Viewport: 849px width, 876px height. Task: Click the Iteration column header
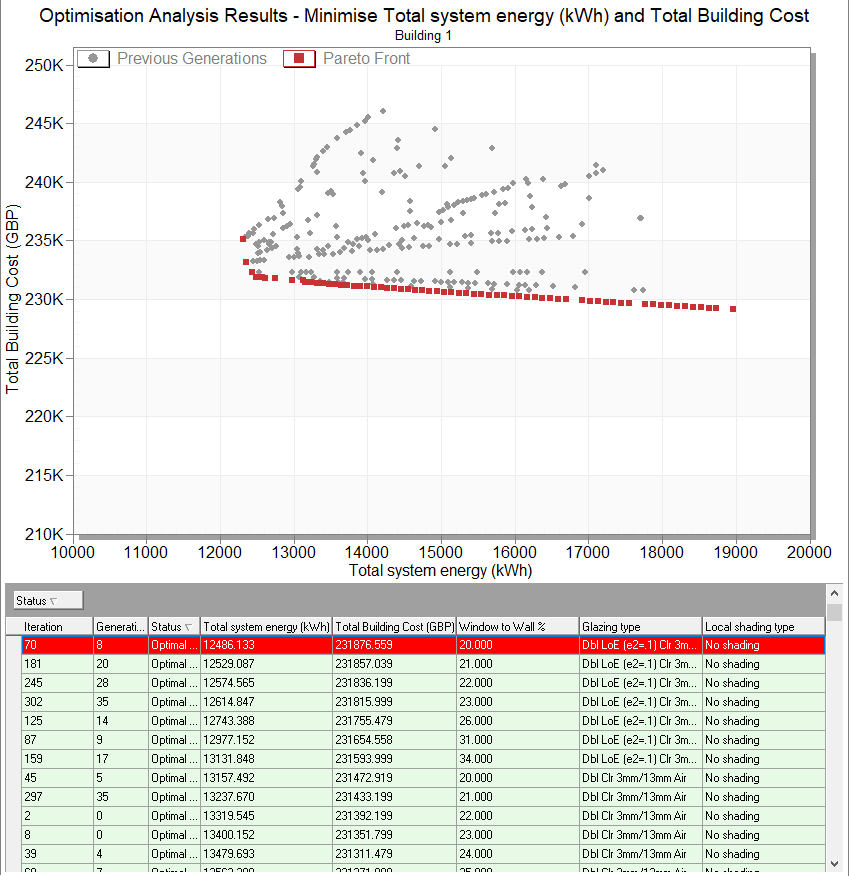(56, 627)
